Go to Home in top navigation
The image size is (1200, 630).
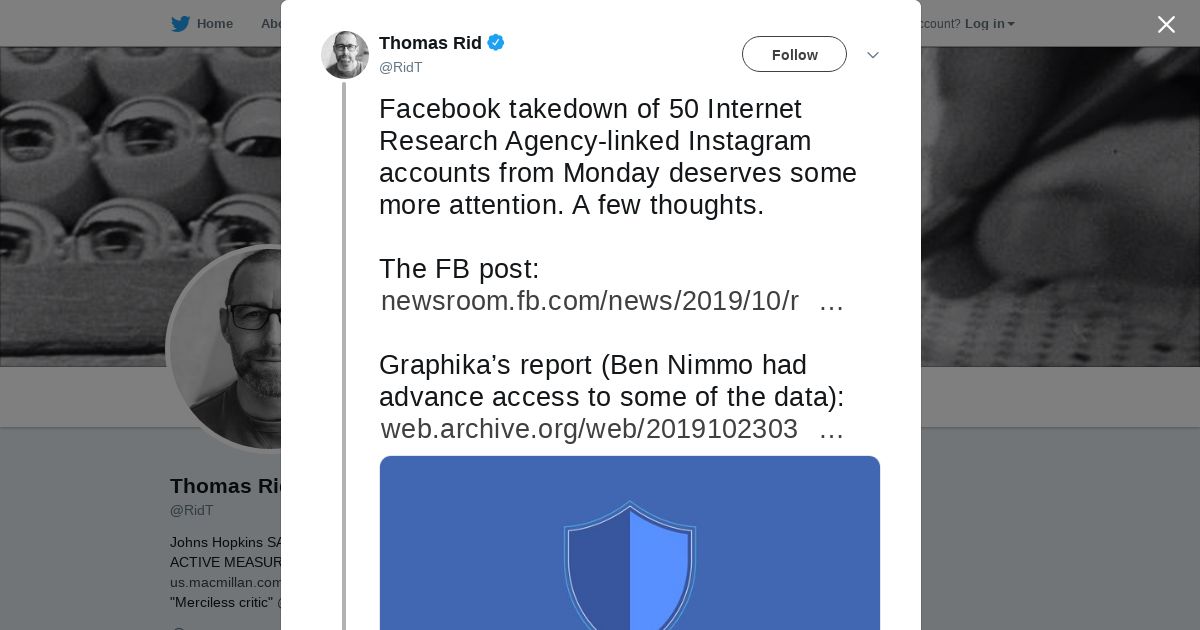(214, 24)
